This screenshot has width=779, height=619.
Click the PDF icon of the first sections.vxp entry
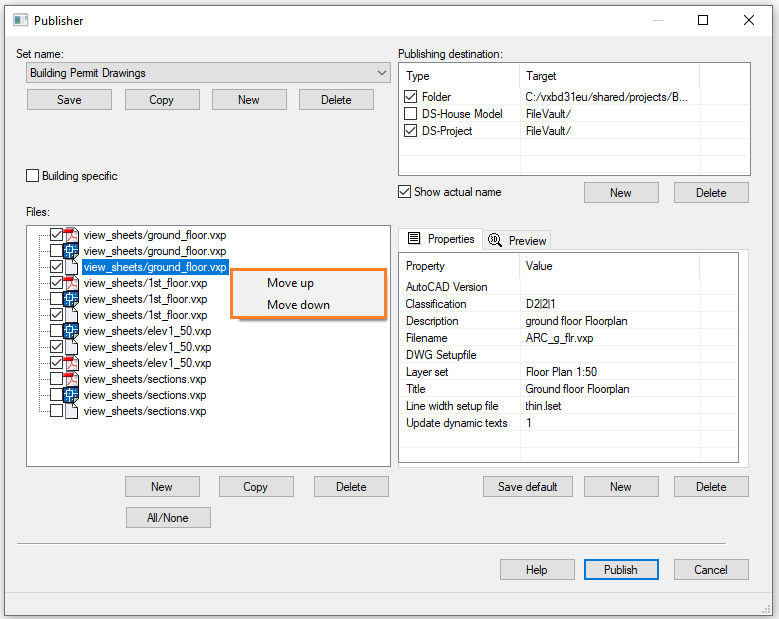72,379
